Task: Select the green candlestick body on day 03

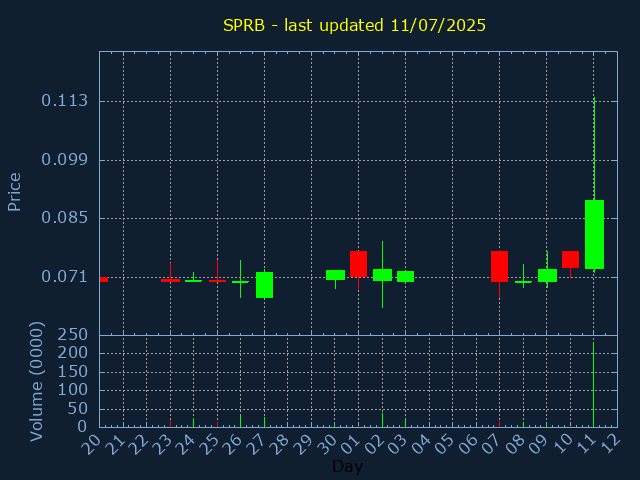Action: click(405, 276)
